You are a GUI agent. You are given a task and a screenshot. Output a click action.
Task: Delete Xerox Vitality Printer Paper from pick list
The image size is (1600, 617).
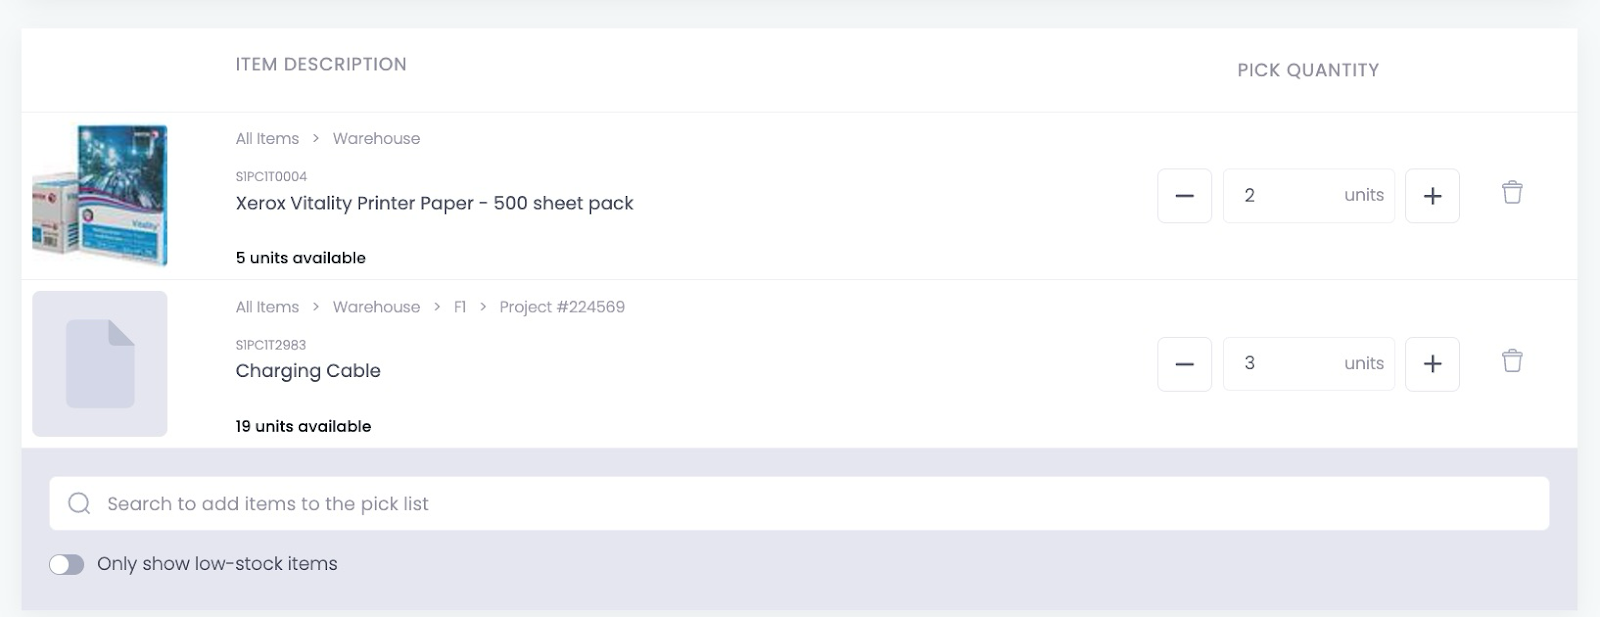click(1512, 192)
